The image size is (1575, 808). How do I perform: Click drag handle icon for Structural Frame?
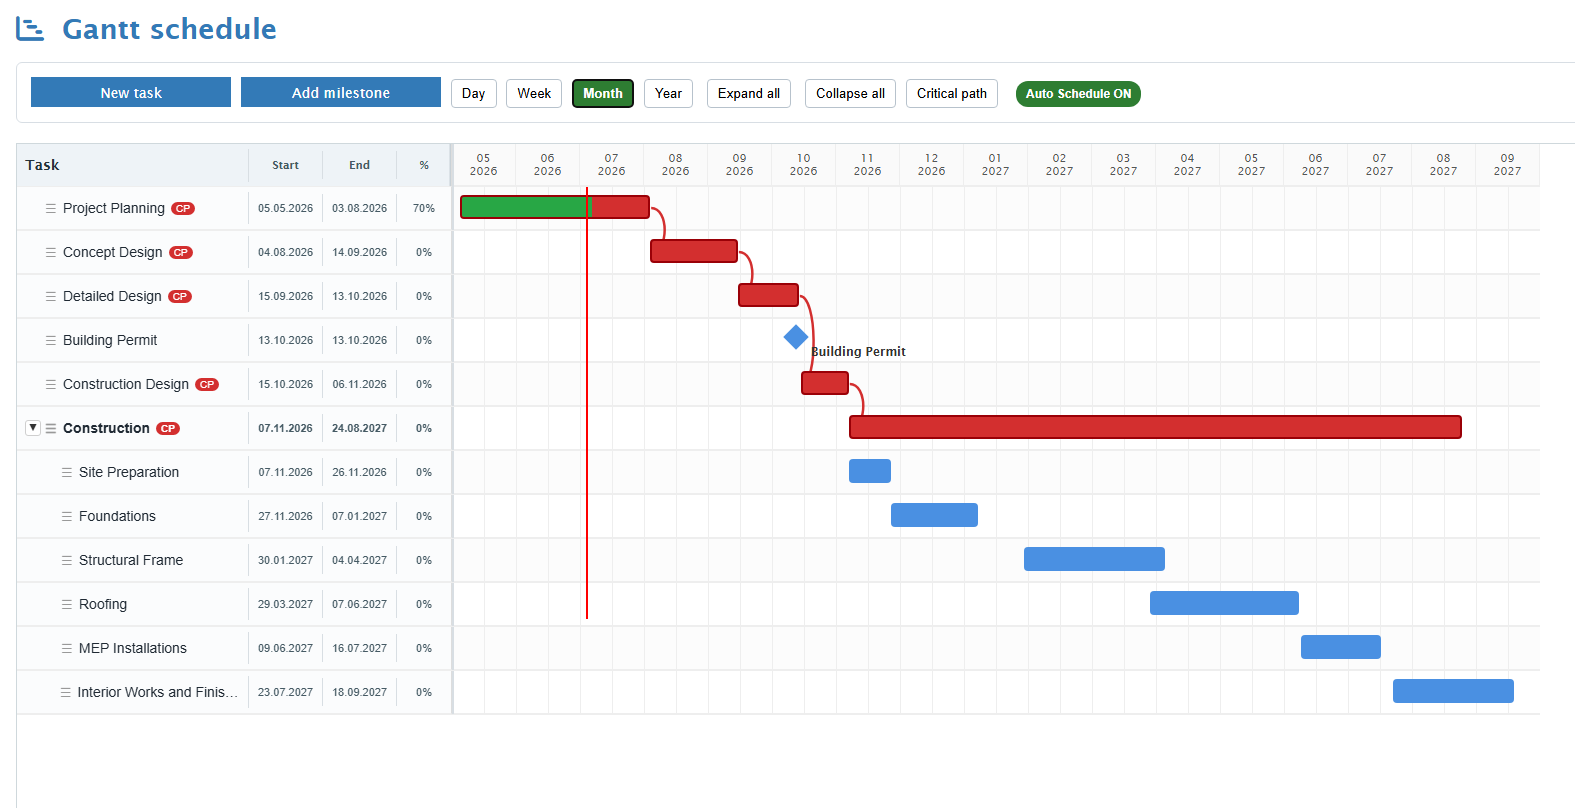(67, 560)
